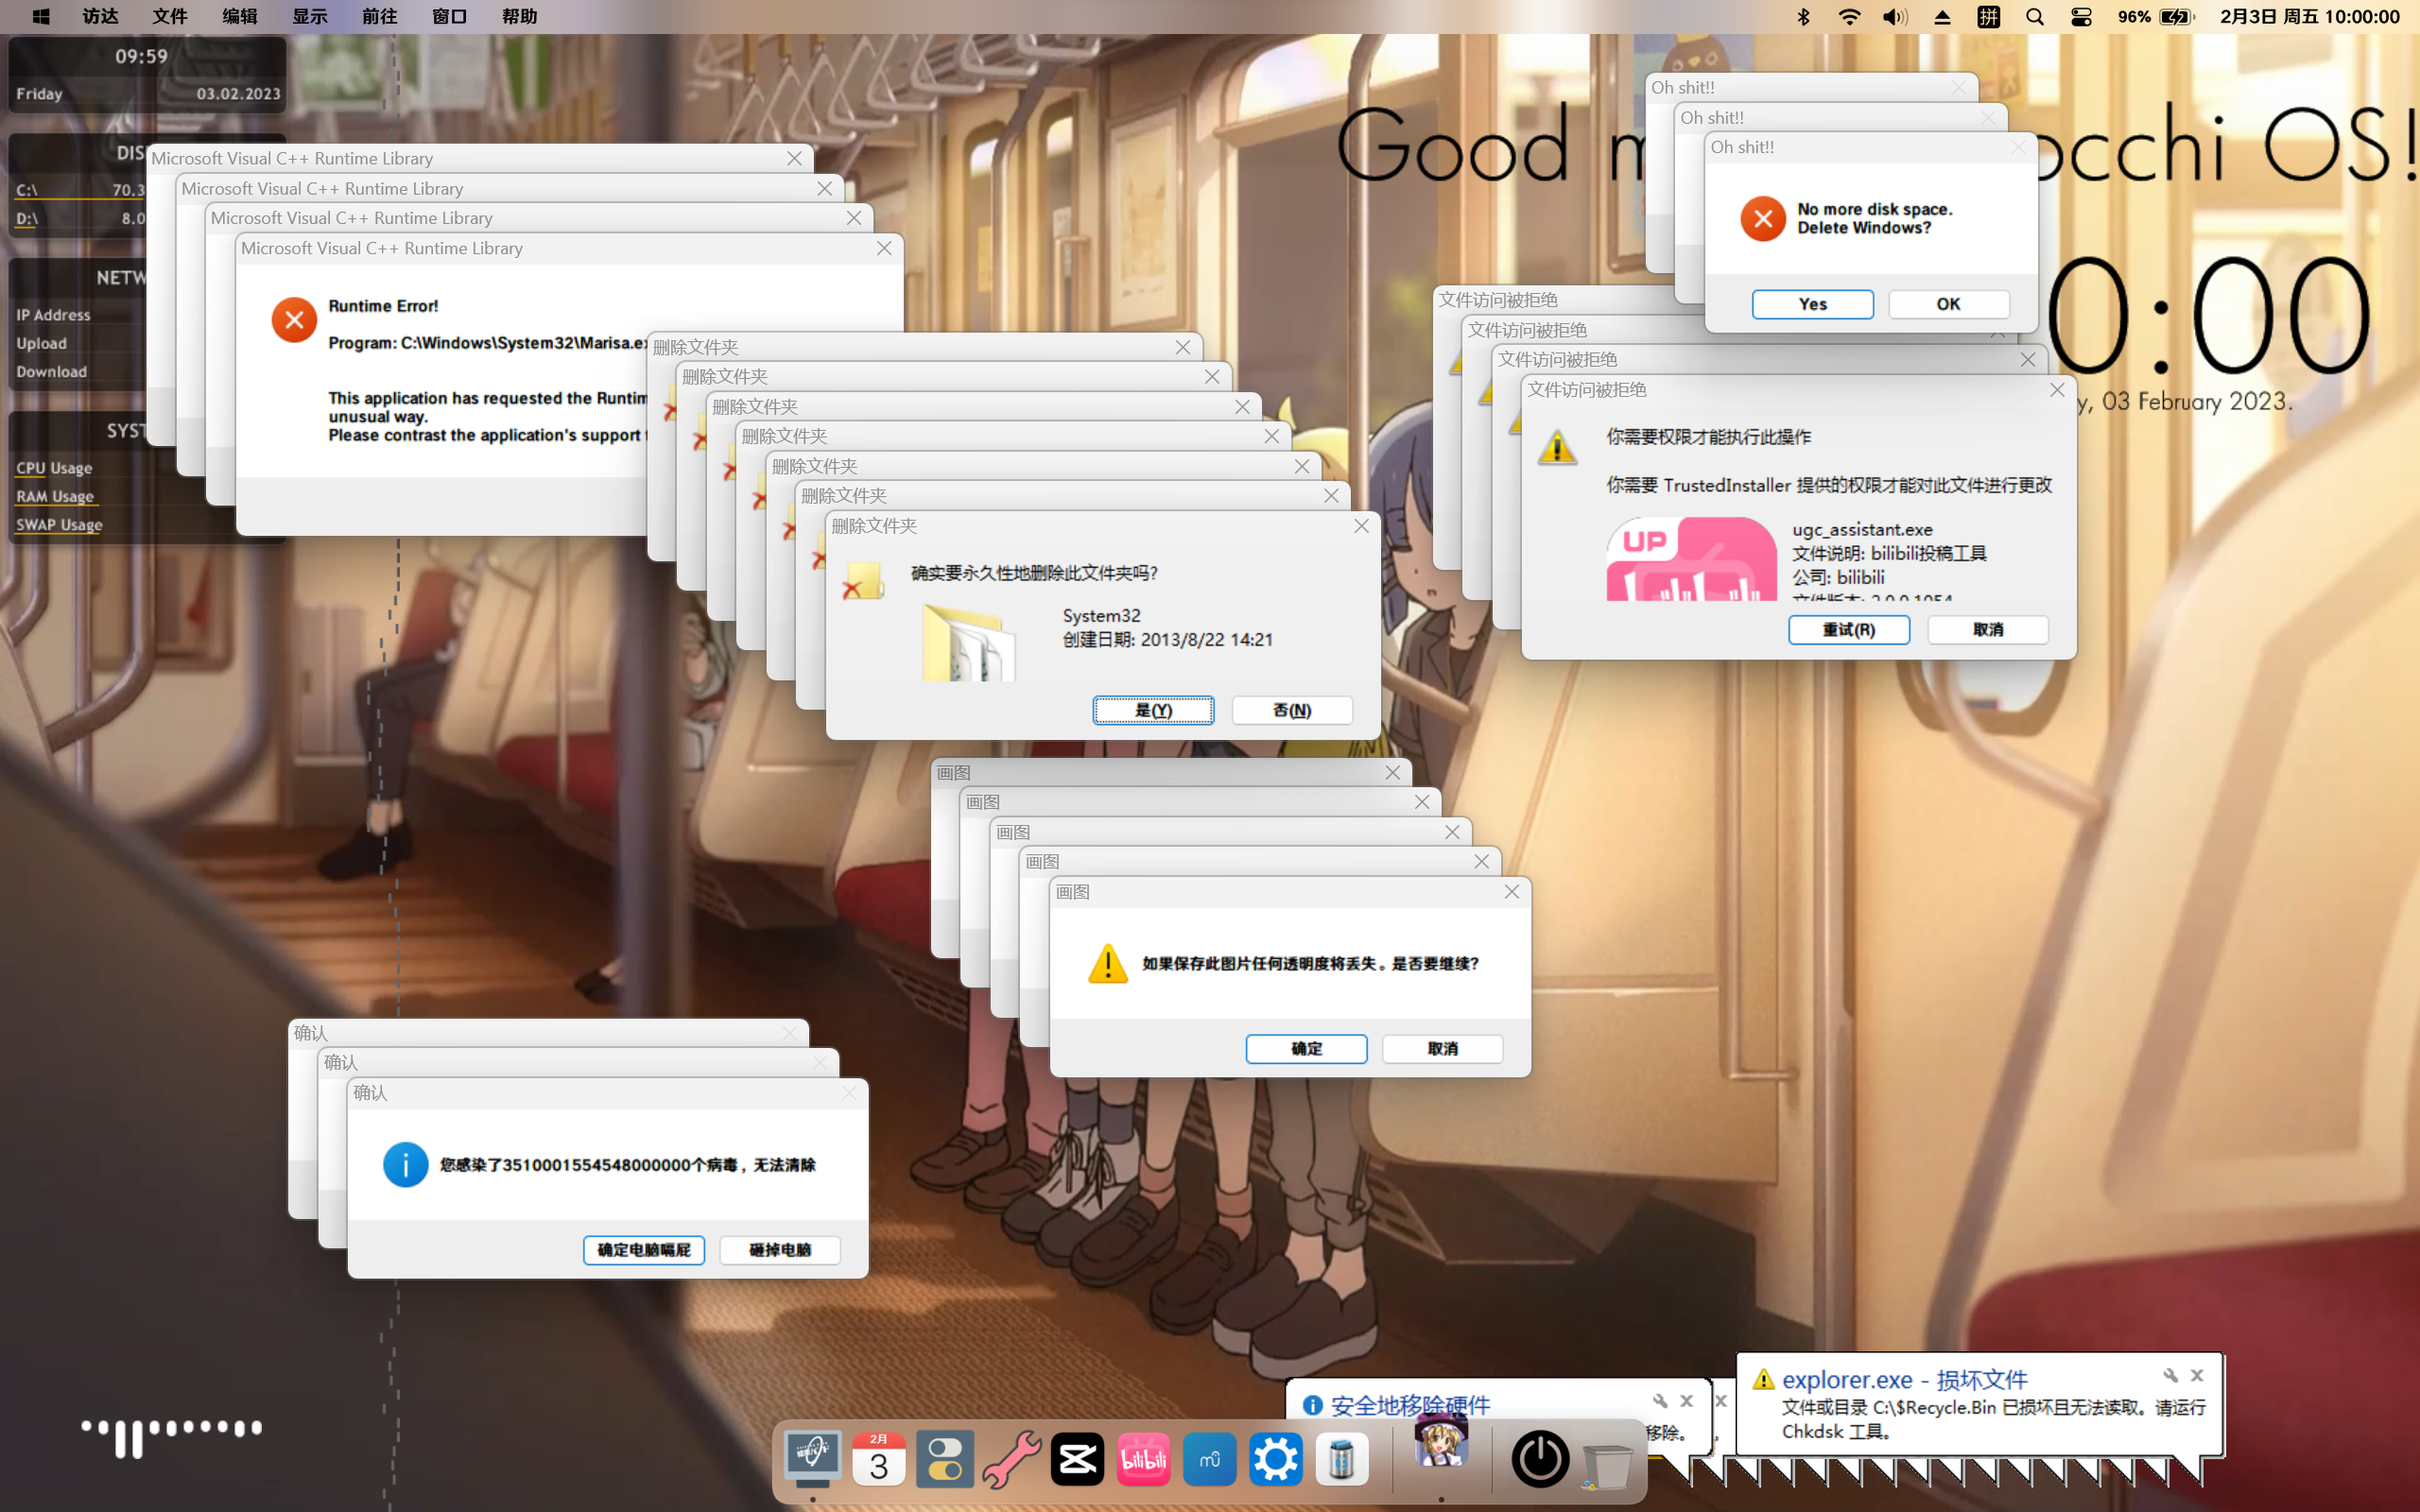
Task: Click the volume speaker icon
Action: (1895, 17)
